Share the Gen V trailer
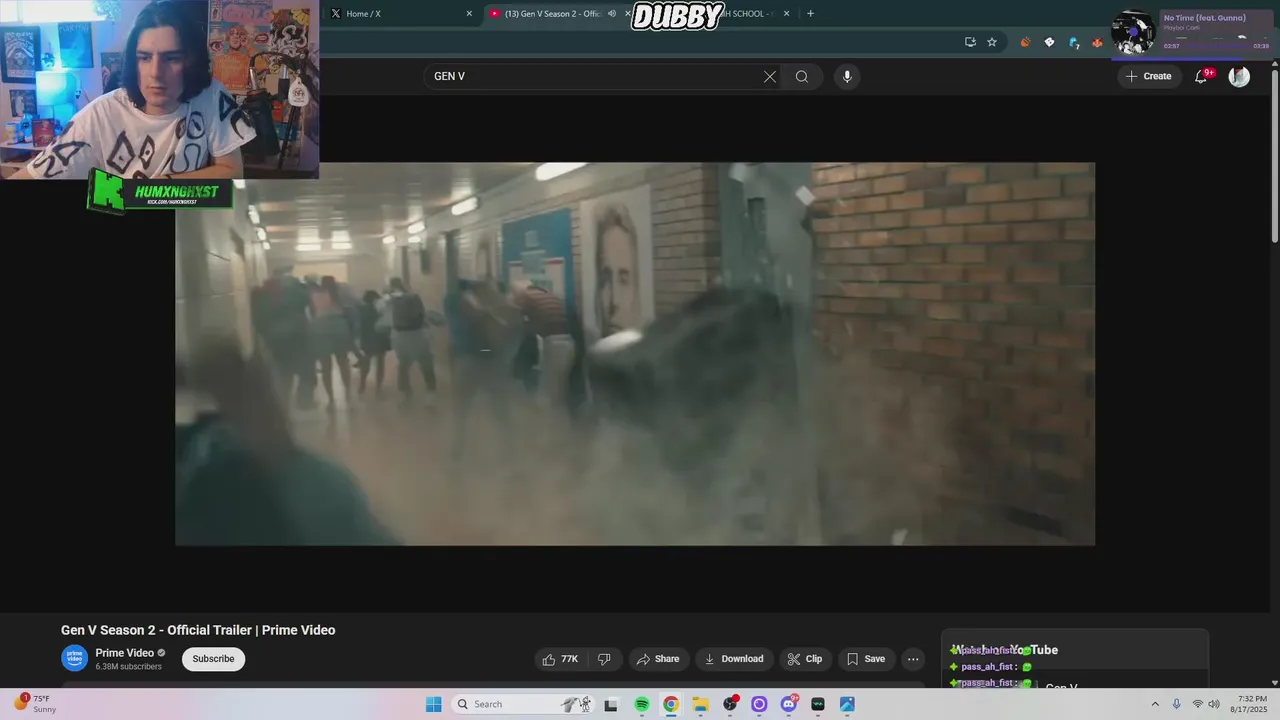 658,659
